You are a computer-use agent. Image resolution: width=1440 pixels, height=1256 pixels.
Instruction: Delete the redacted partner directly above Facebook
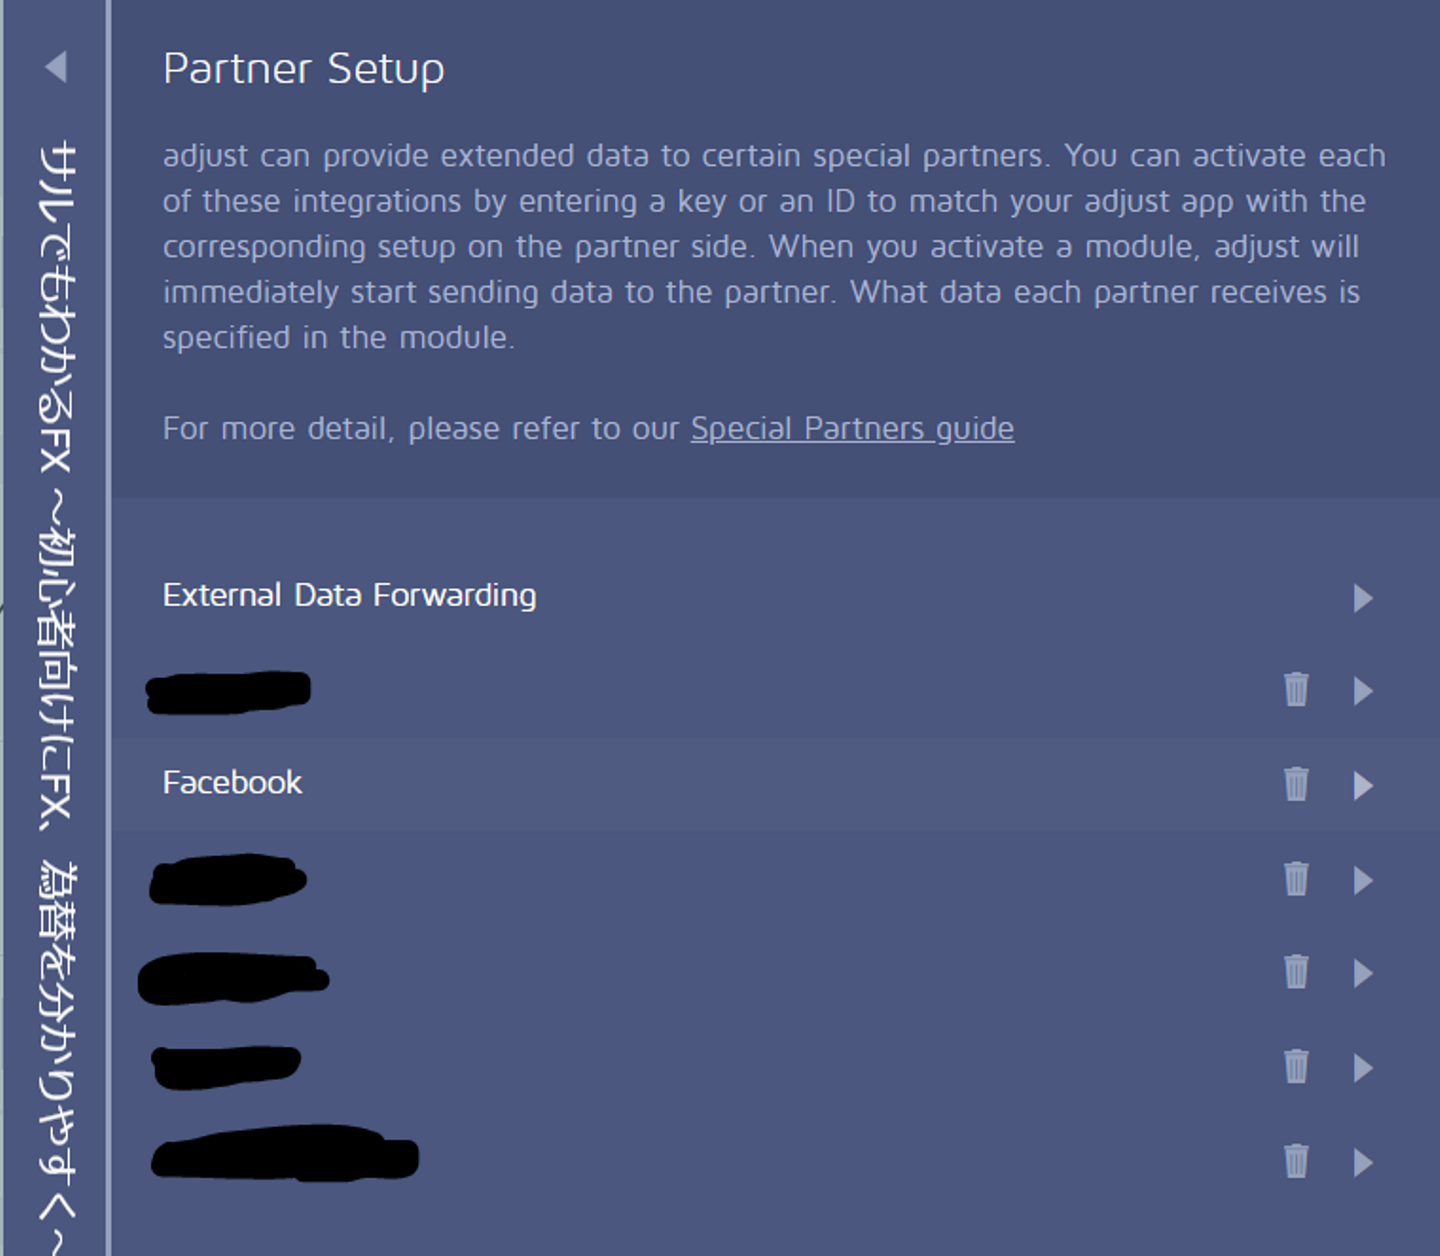1296,690
